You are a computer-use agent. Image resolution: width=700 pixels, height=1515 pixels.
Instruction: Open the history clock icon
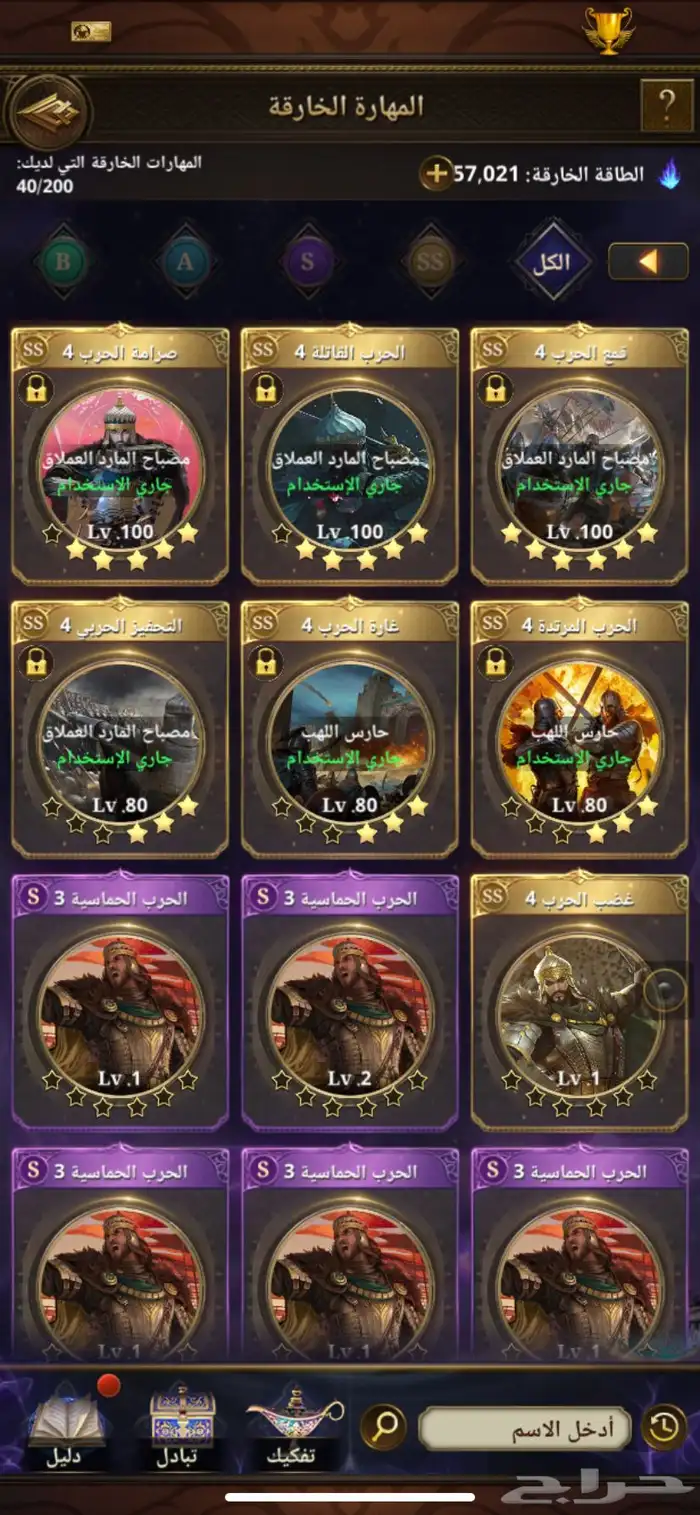[x=665, y=1427]
